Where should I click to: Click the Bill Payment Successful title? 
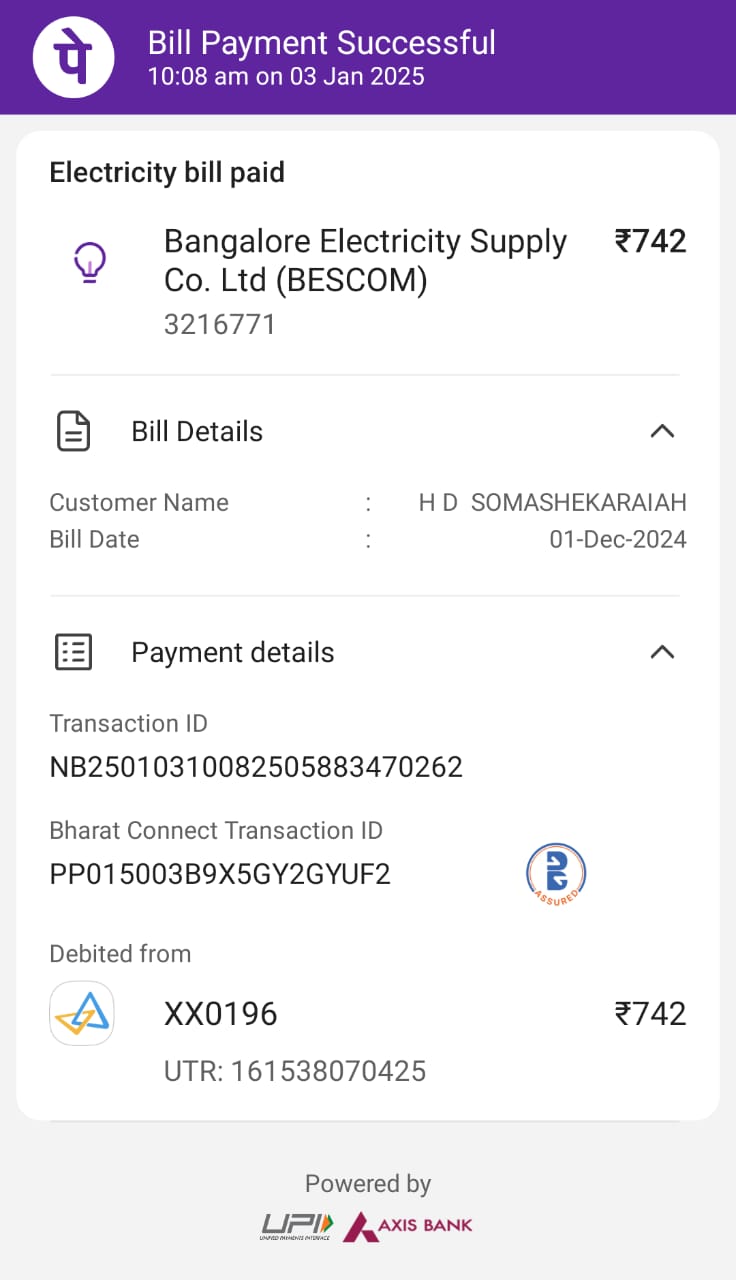click(321, 43)
